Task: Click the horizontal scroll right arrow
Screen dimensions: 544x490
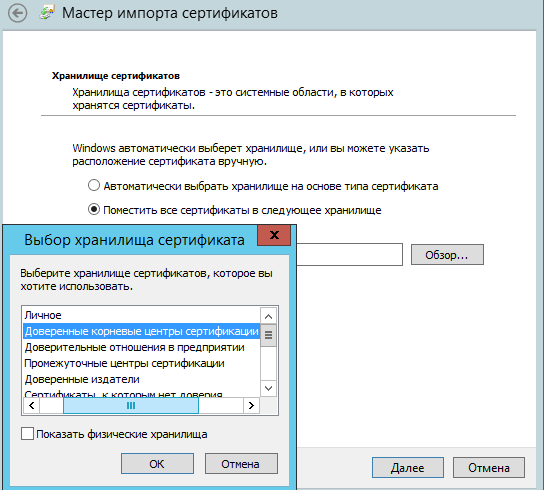Action: pos(251,405)
